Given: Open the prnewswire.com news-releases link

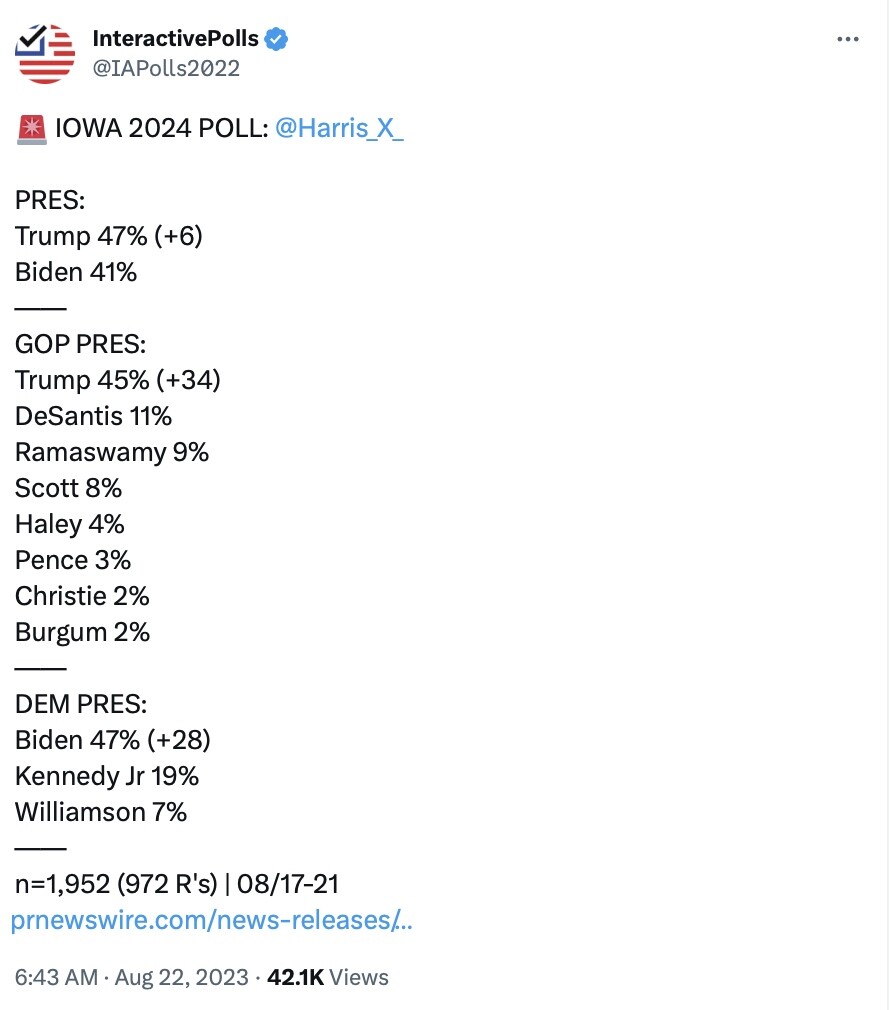Looking at the screenshot, I should [x=211, y=920].
